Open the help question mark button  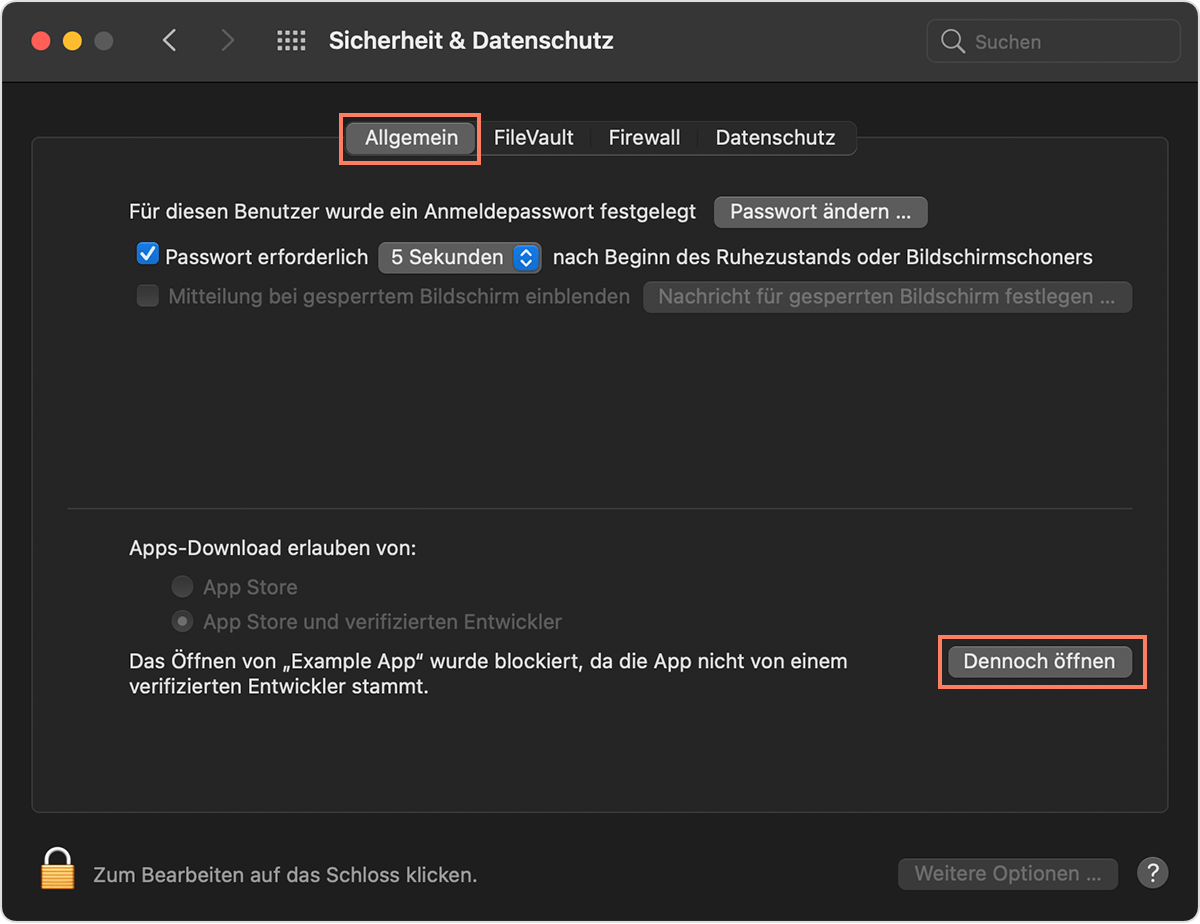click(1153, 873)
